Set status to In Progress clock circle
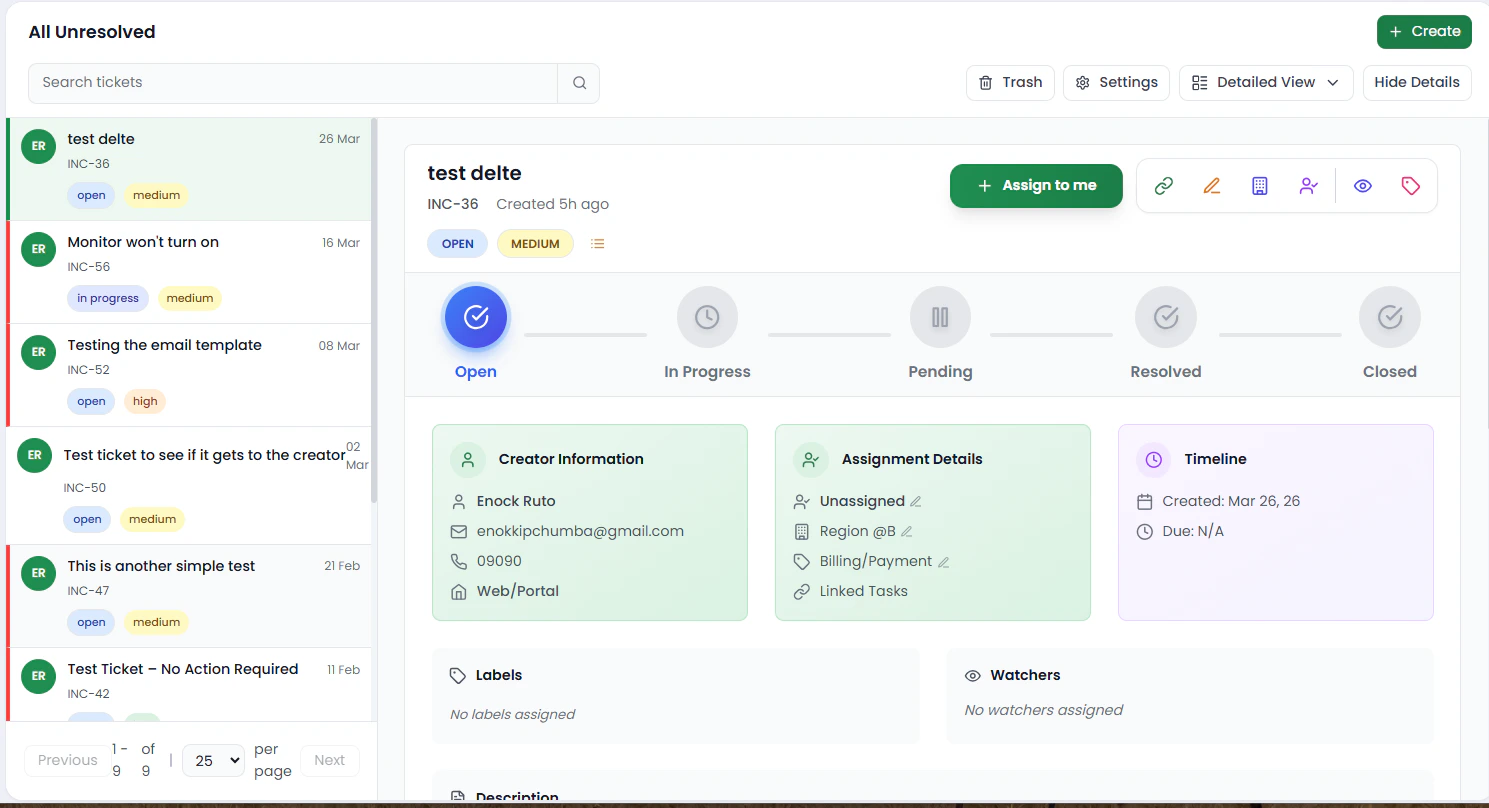 point(707,317)
